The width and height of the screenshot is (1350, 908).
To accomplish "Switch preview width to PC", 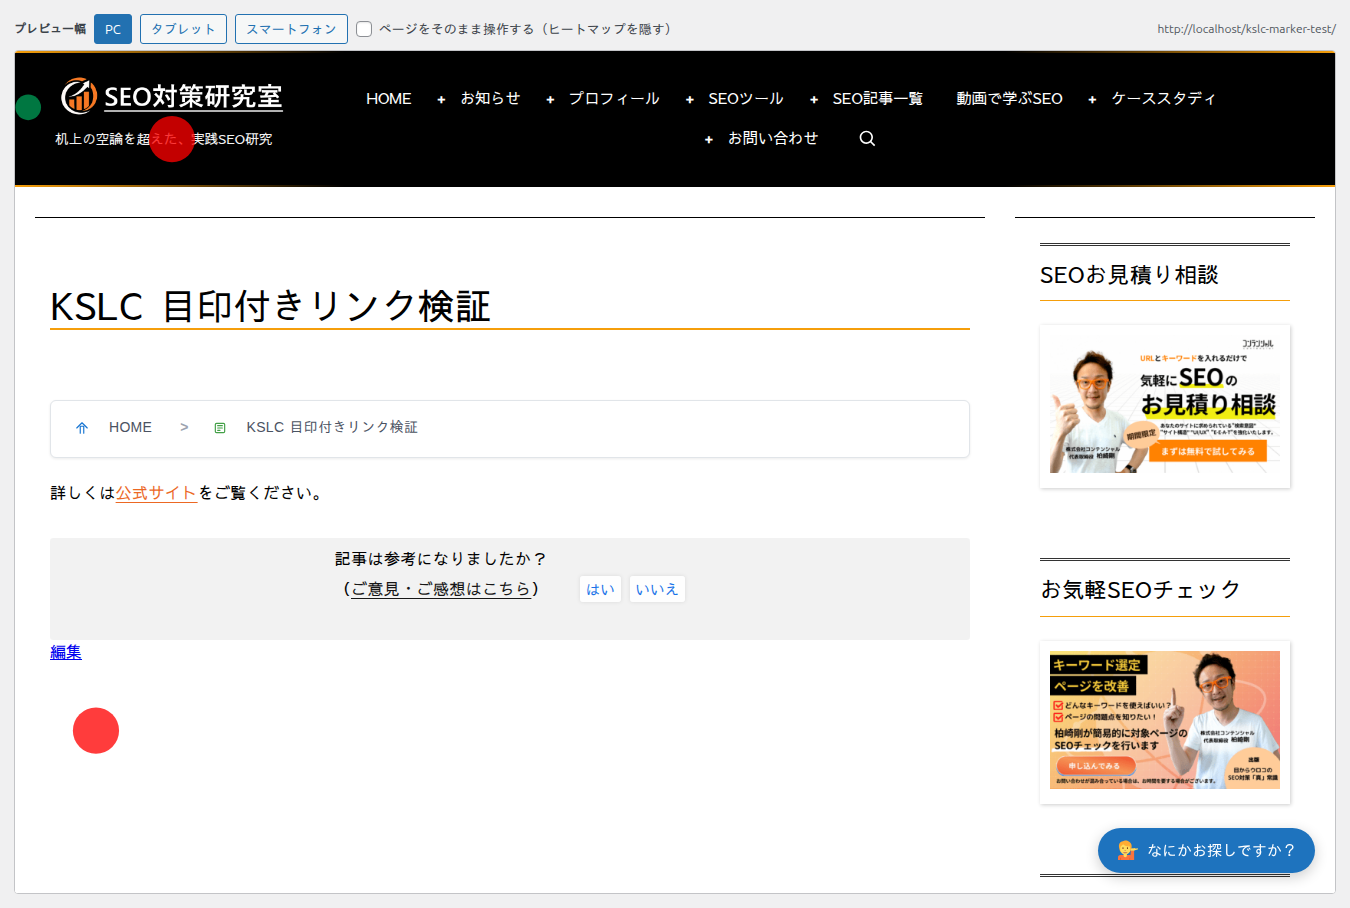I will [113, 29].
